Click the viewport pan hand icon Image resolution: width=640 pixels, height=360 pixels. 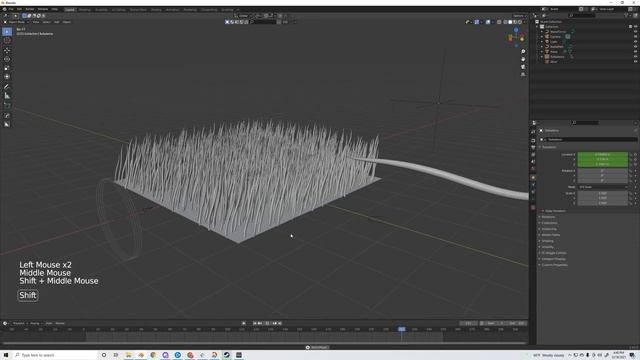click(x=523, y=59)
